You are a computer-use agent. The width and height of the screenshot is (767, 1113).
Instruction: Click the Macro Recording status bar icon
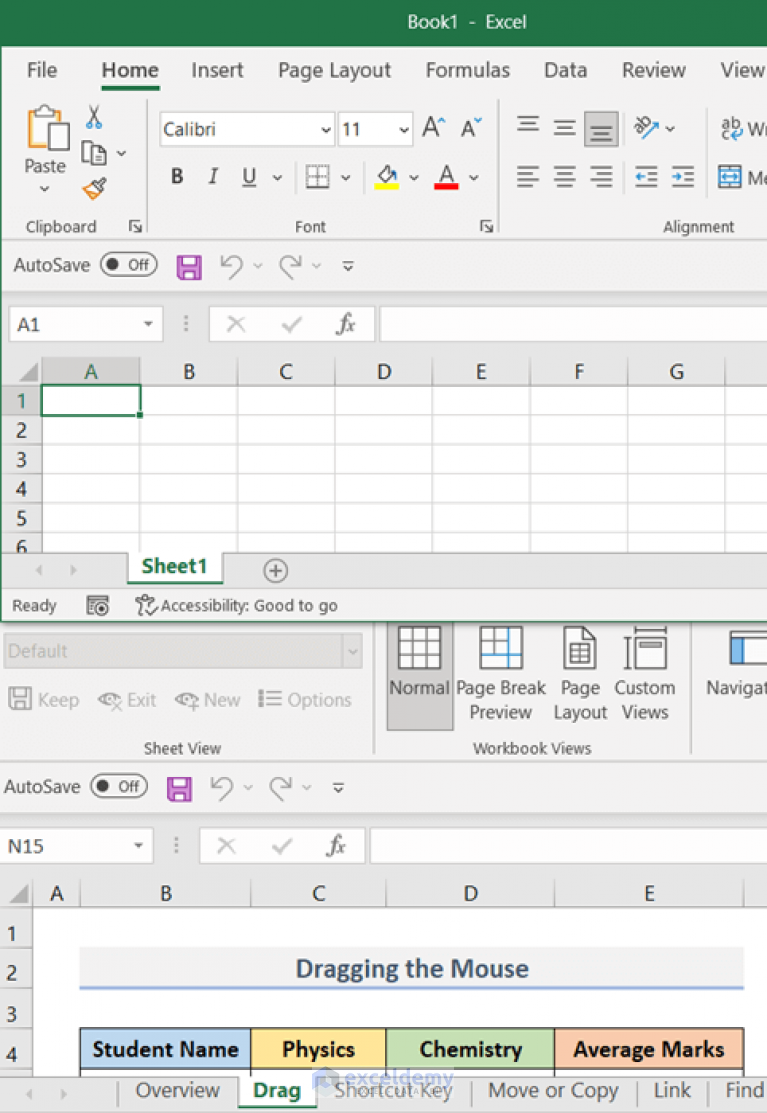[97, 605]
